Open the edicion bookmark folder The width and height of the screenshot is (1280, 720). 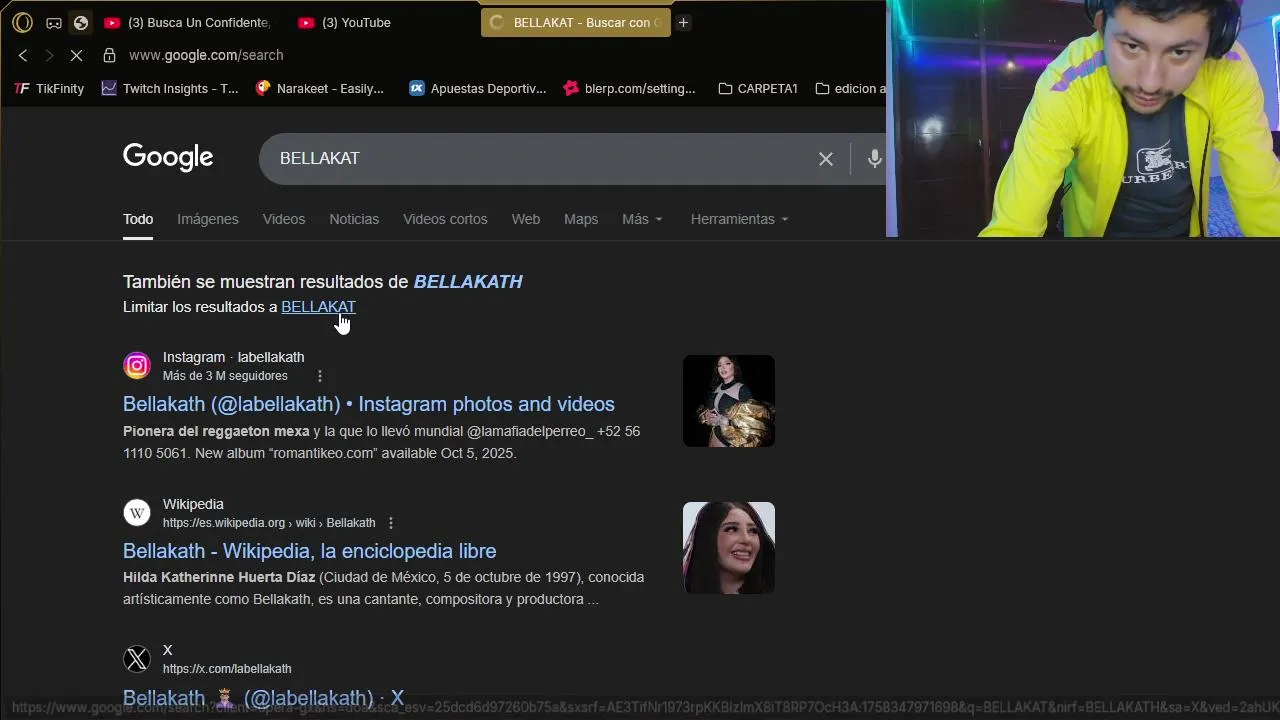[850, 88]
